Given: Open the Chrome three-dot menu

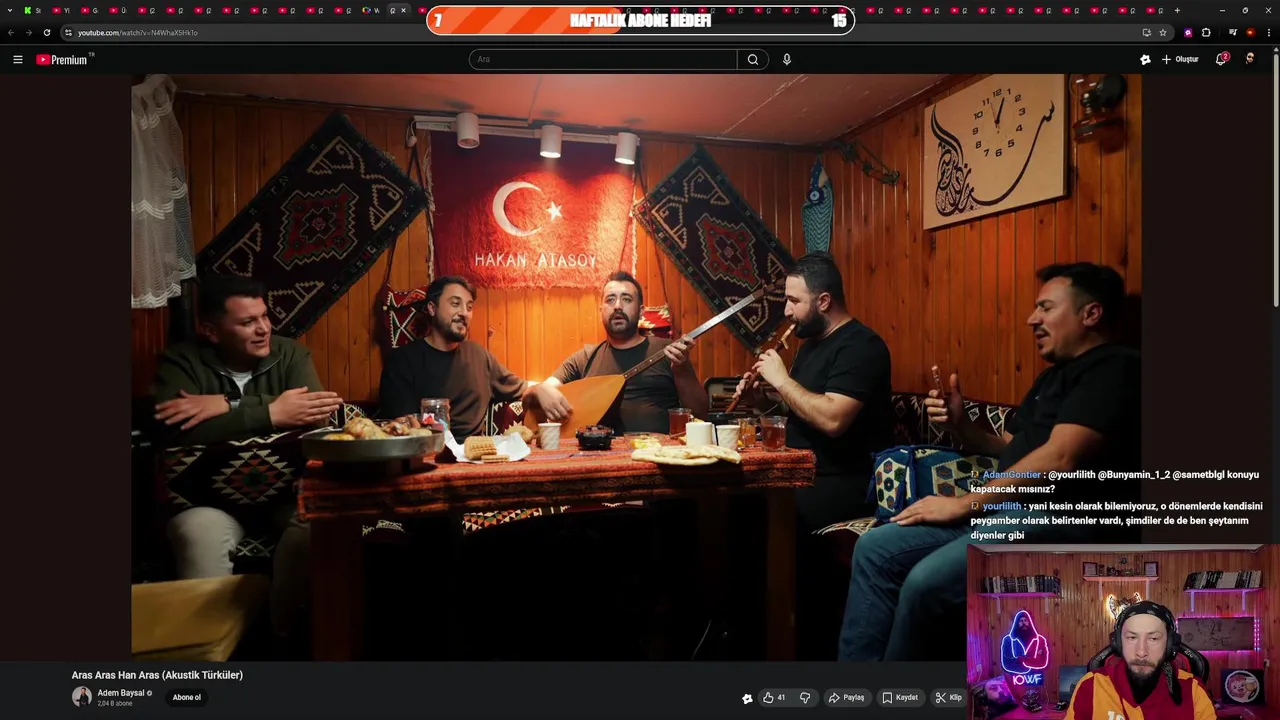Looking at the screenshot, I should pos(1268,32).
